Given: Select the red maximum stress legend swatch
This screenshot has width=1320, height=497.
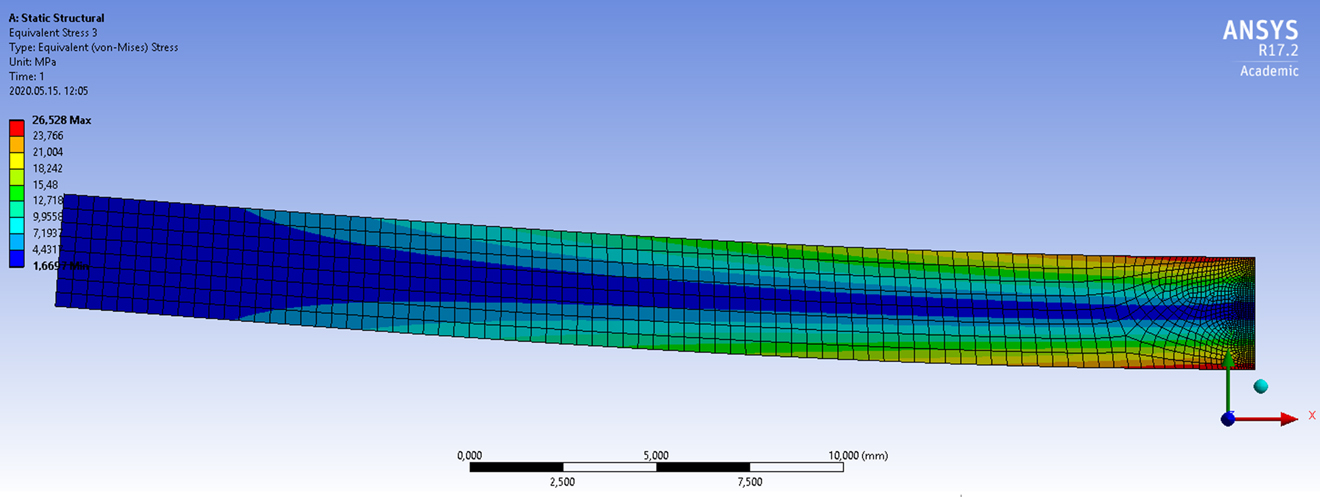Looking at the screenshot, I should [18, 127].
